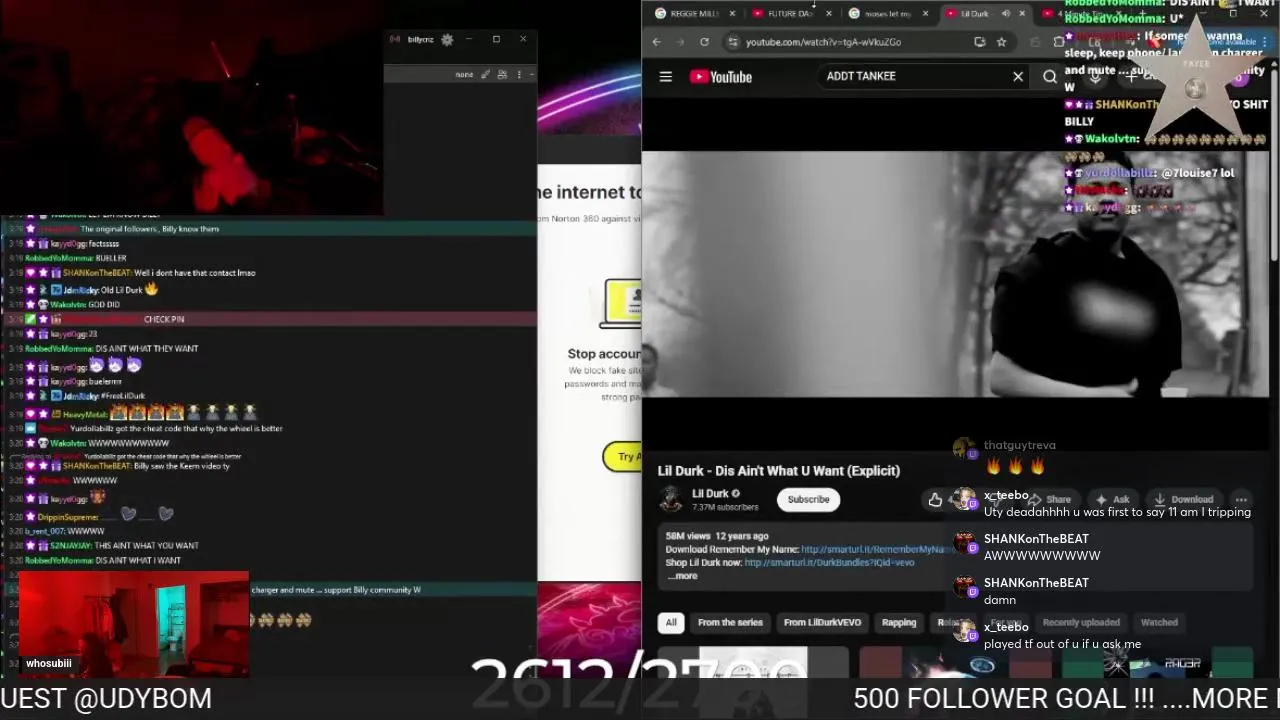Reload the YouTube page
Screen dimensions: 1280x720
tap(704, 42)
